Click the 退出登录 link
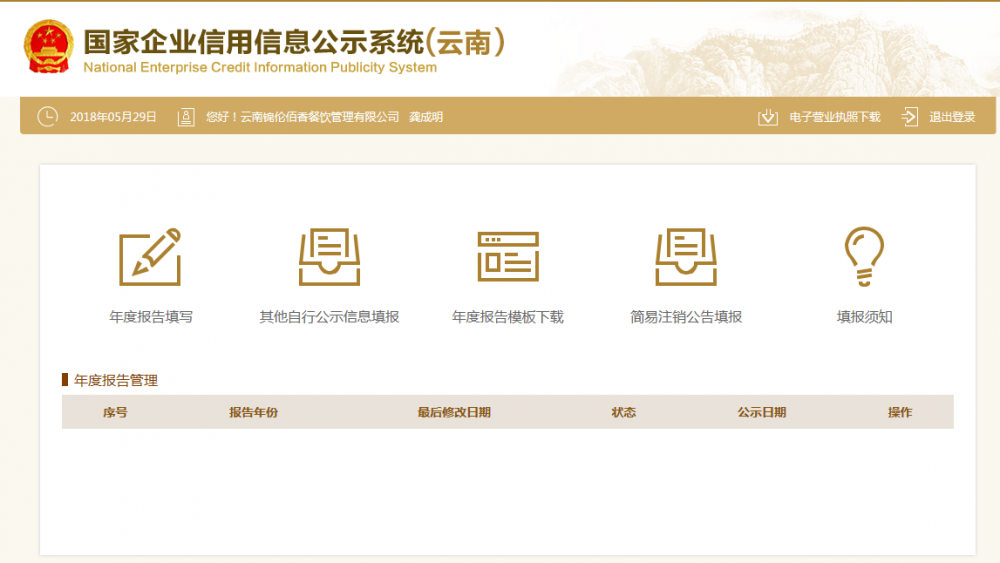 tap(952, 117)
